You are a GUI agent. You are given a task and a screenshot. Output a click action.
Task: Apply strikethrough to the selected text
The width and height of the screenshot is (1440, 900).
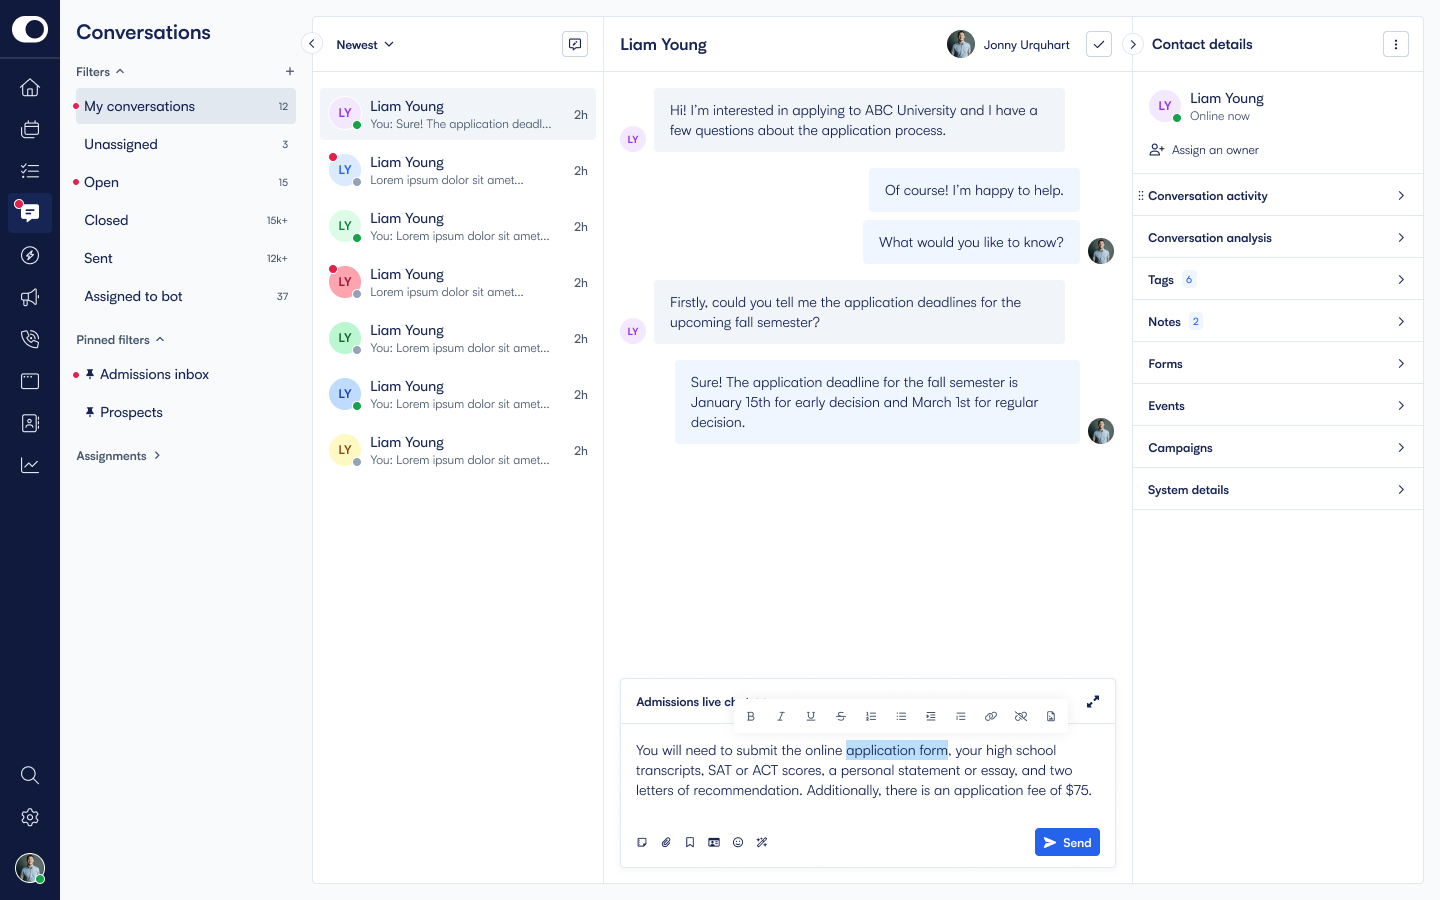tap(841, 716)
